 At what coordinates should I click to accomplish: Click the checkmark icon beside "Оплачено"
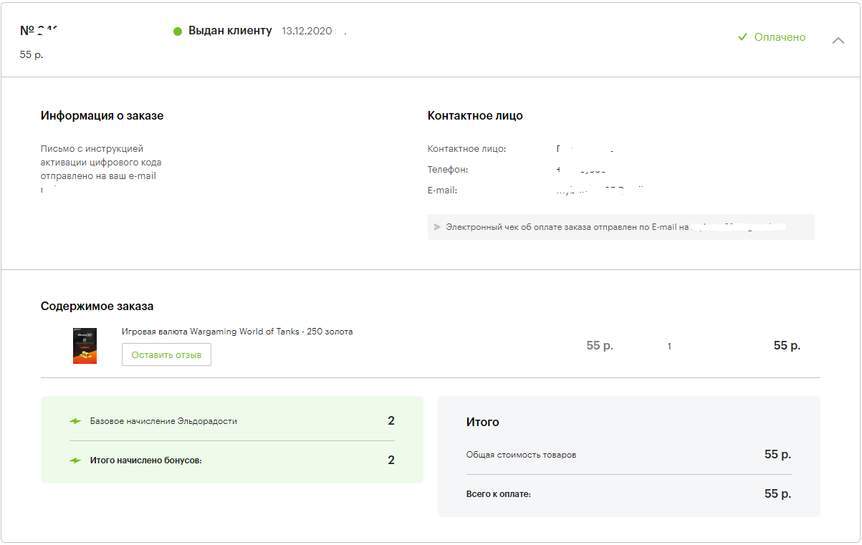point(742,37)
